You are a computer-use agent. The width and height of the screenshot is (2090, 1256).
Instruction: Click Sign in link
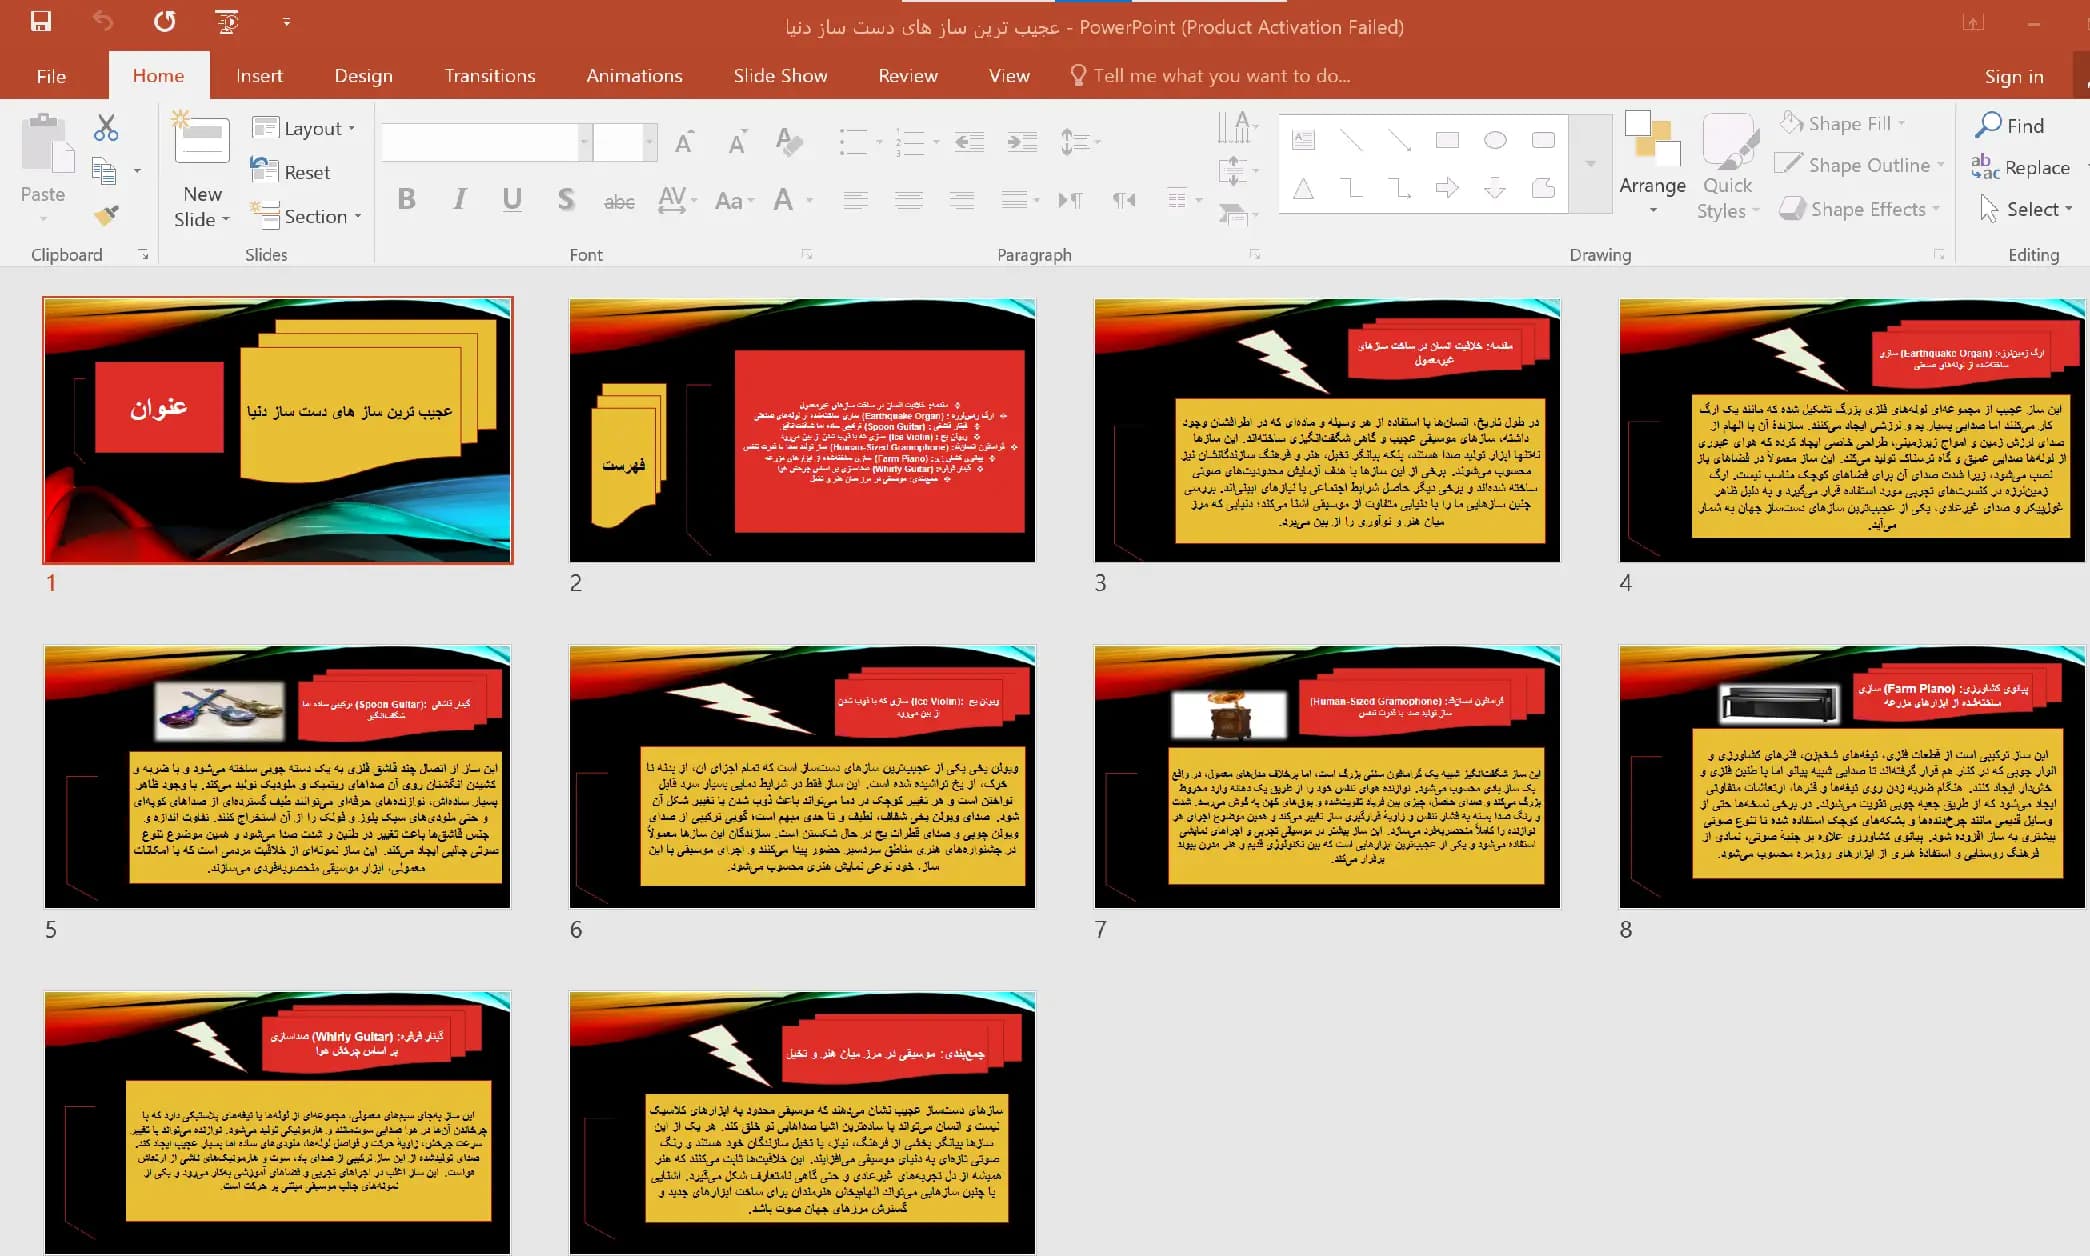[x=2014, y=77]
